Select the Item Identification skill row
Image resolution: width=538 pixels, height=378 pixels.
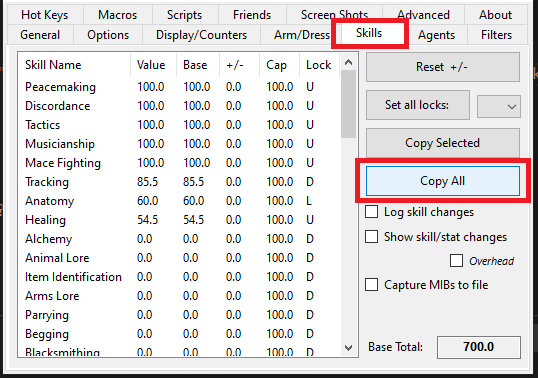pos(179,277)
